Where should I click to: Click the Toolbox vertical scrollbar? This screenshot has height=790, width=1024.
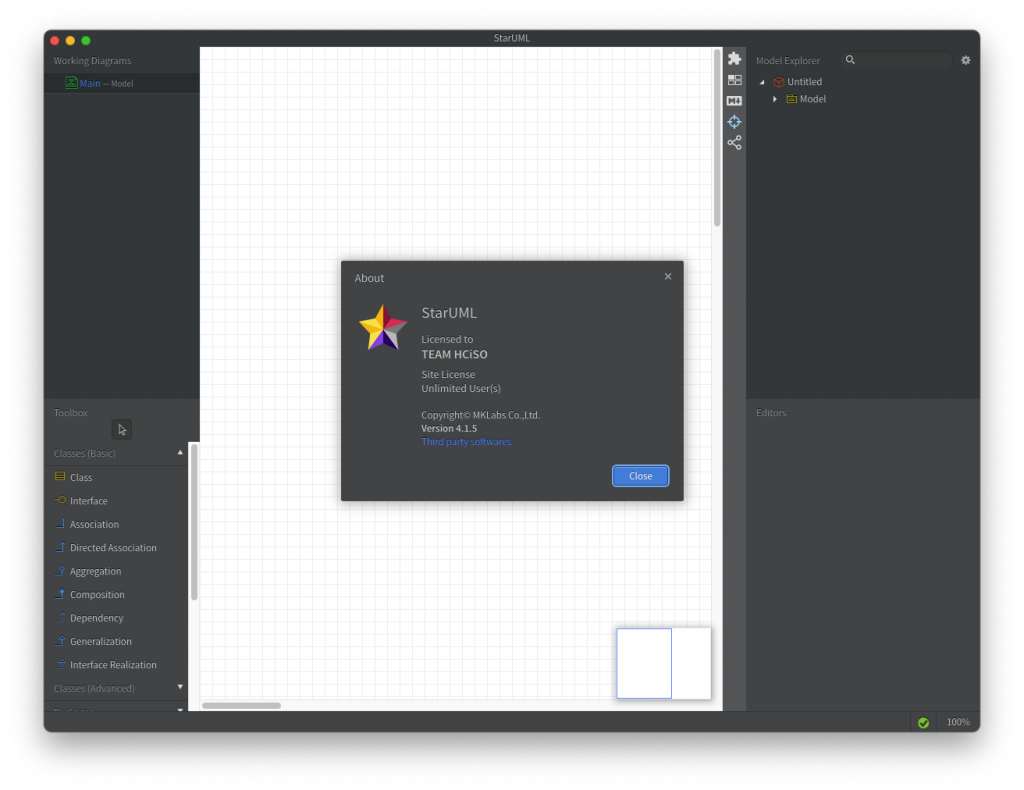click(194, 522)
